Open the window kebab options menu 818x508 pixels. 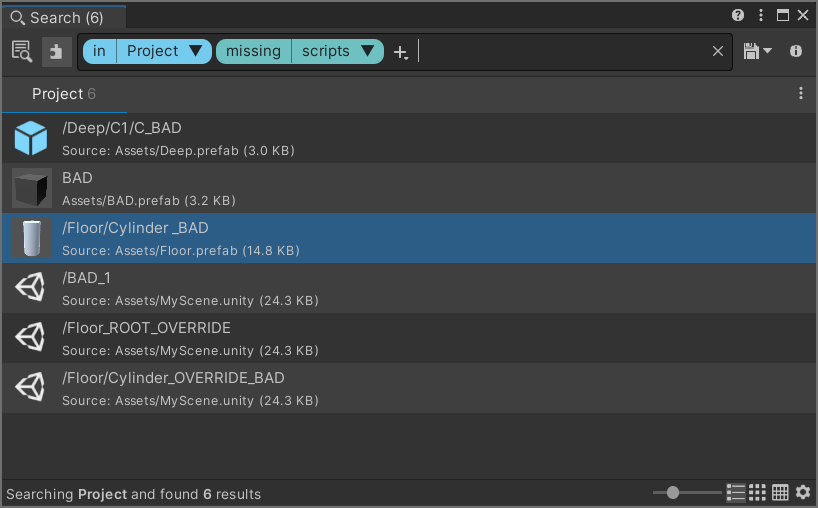point(761,15)
